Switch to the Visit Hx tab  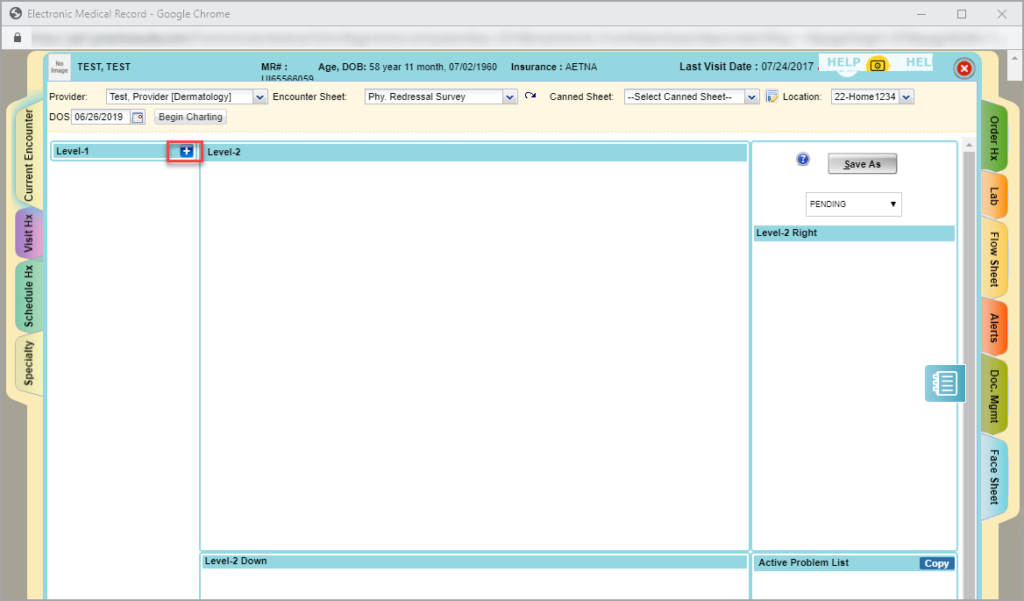29,234
